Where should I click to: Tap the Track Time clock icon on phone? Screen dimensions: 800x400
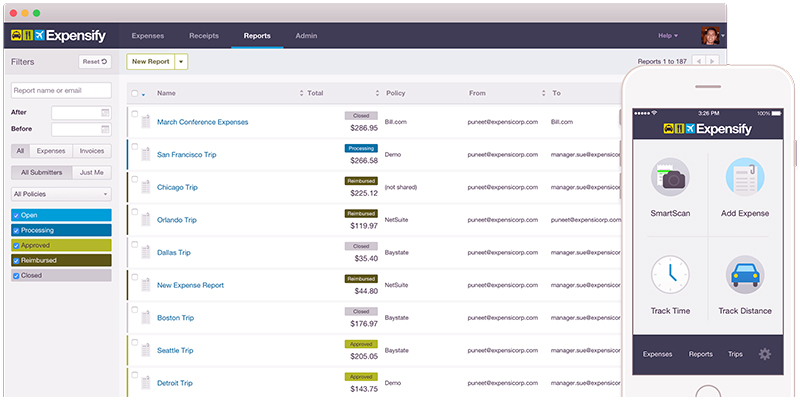click(x=670, y=274)
